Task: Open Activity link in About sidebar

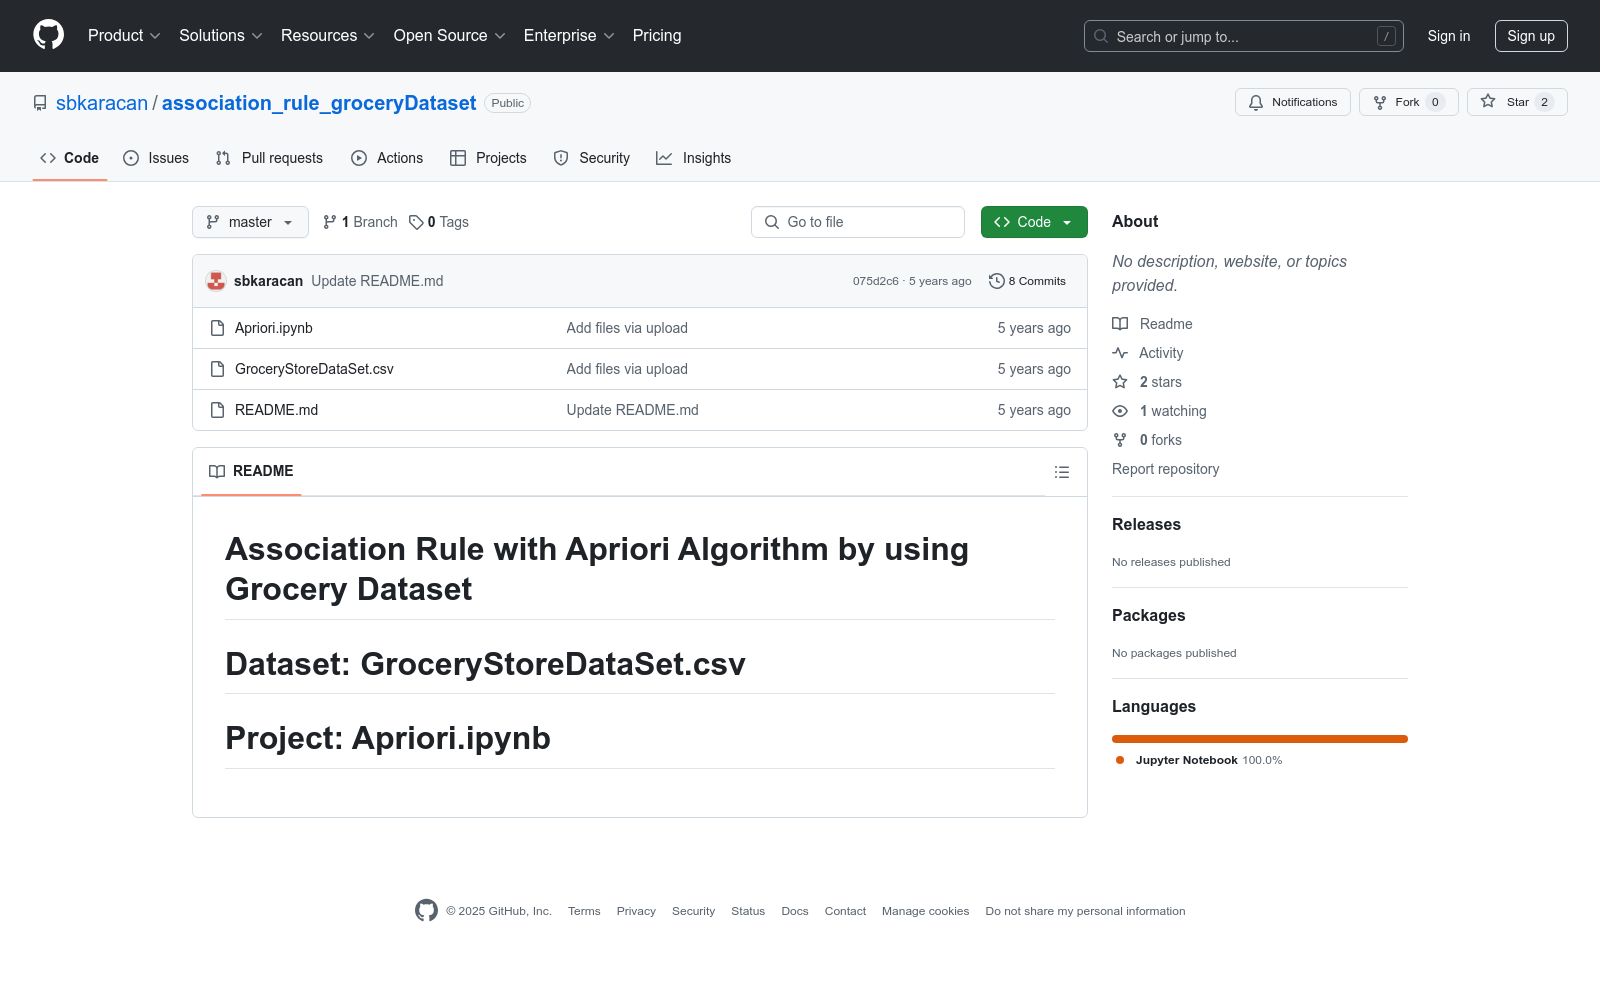Action: [x=1148, y=353]
